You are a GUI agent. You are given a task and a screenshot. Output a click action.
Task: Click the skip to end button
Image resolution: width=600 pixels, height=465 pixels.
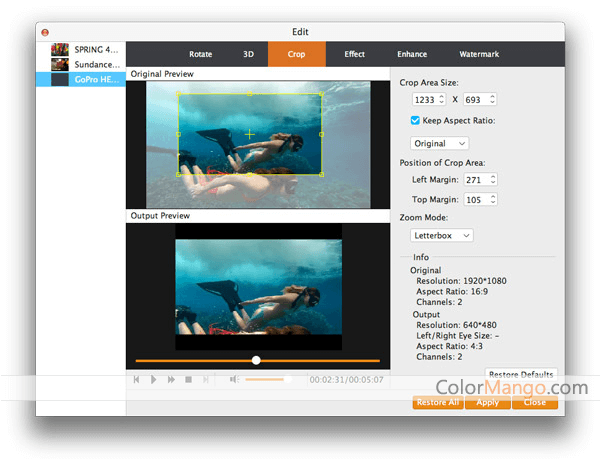pos(206,380)
